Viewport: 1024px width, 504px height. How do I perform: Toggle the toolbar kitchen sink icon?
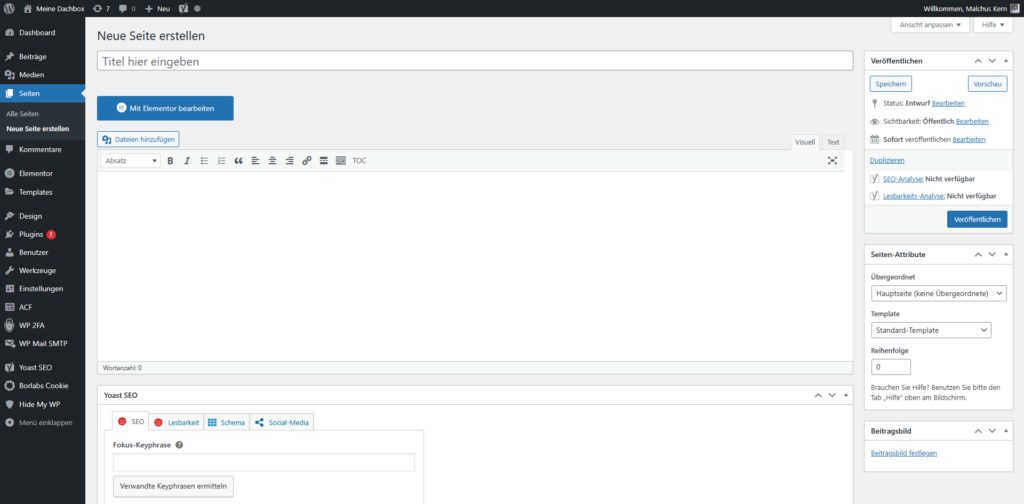tap(340, 161)
